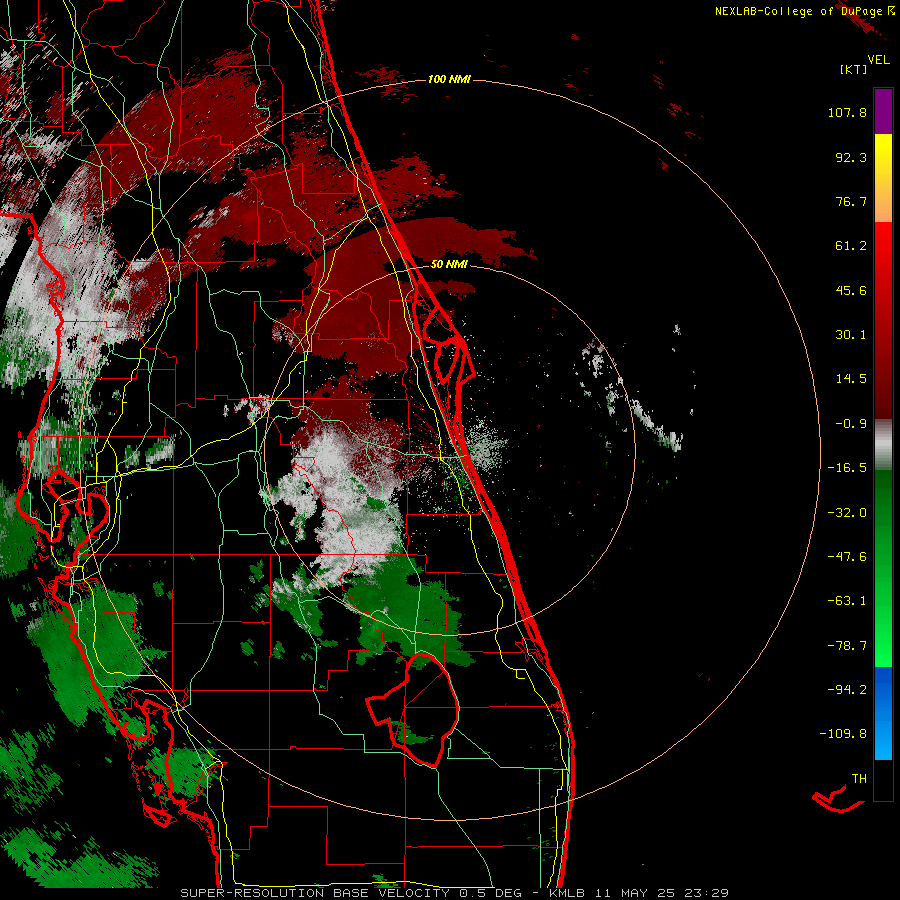Click the TH label below color bar
This screenshot has width=900, height=900.
[859, 779]
